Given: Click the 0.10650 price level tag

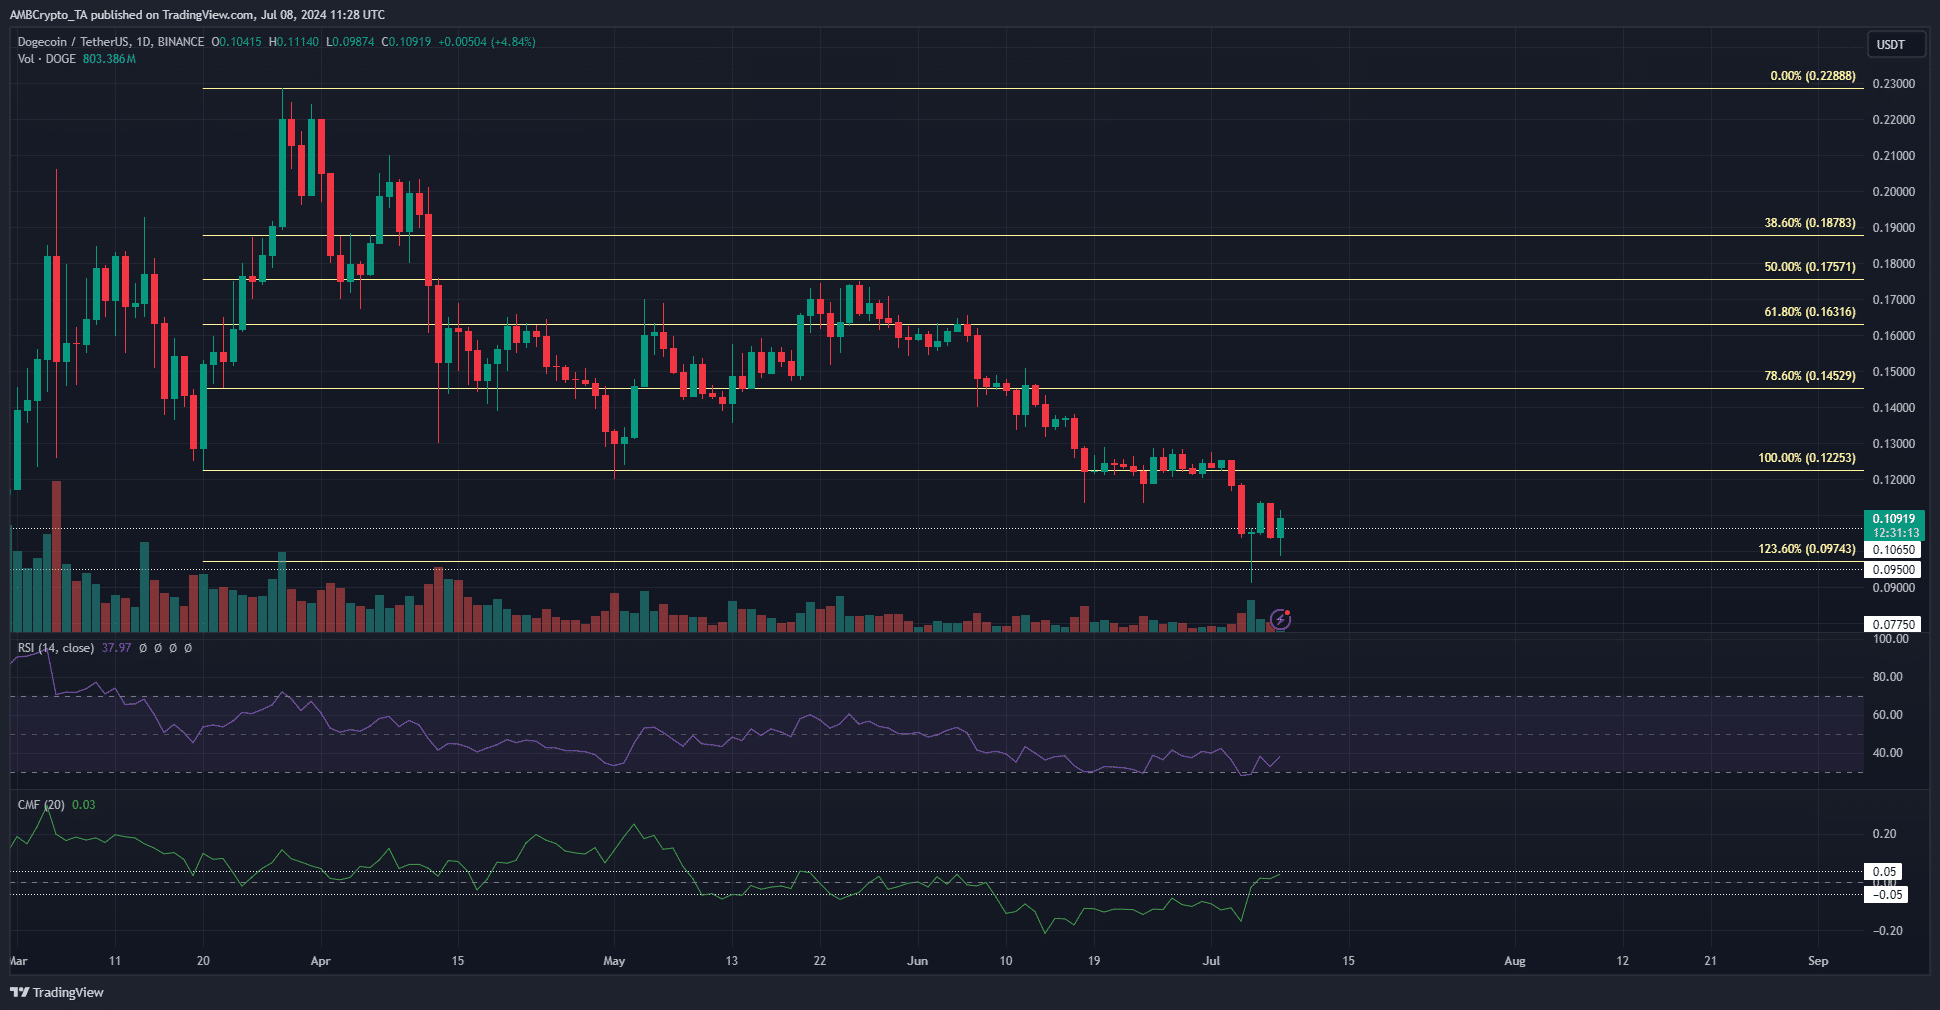Looking at the screenshot, I should (1894, 550).
